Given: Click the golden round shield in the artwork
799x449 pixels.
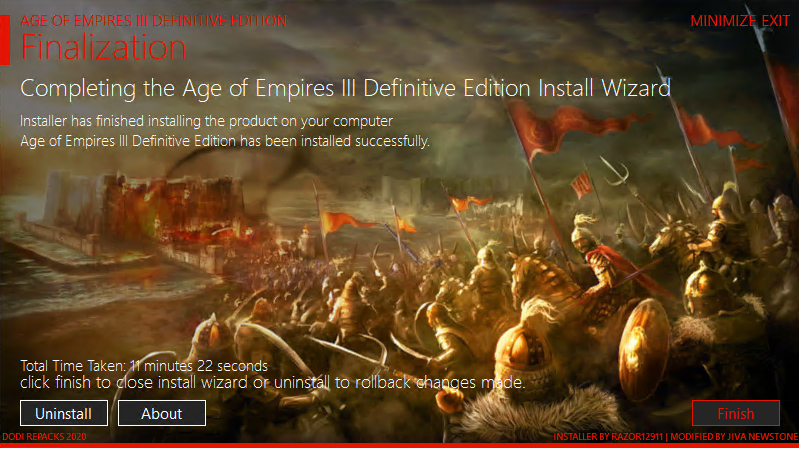Looking at the screenshot, I should pos(643,349).
